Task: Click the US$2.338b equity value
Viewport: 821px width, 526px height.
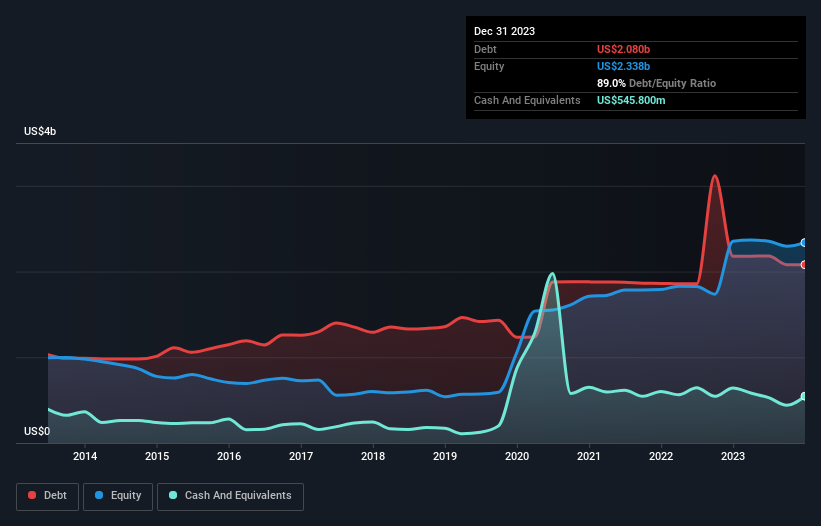Action: [x=623, y=66]
